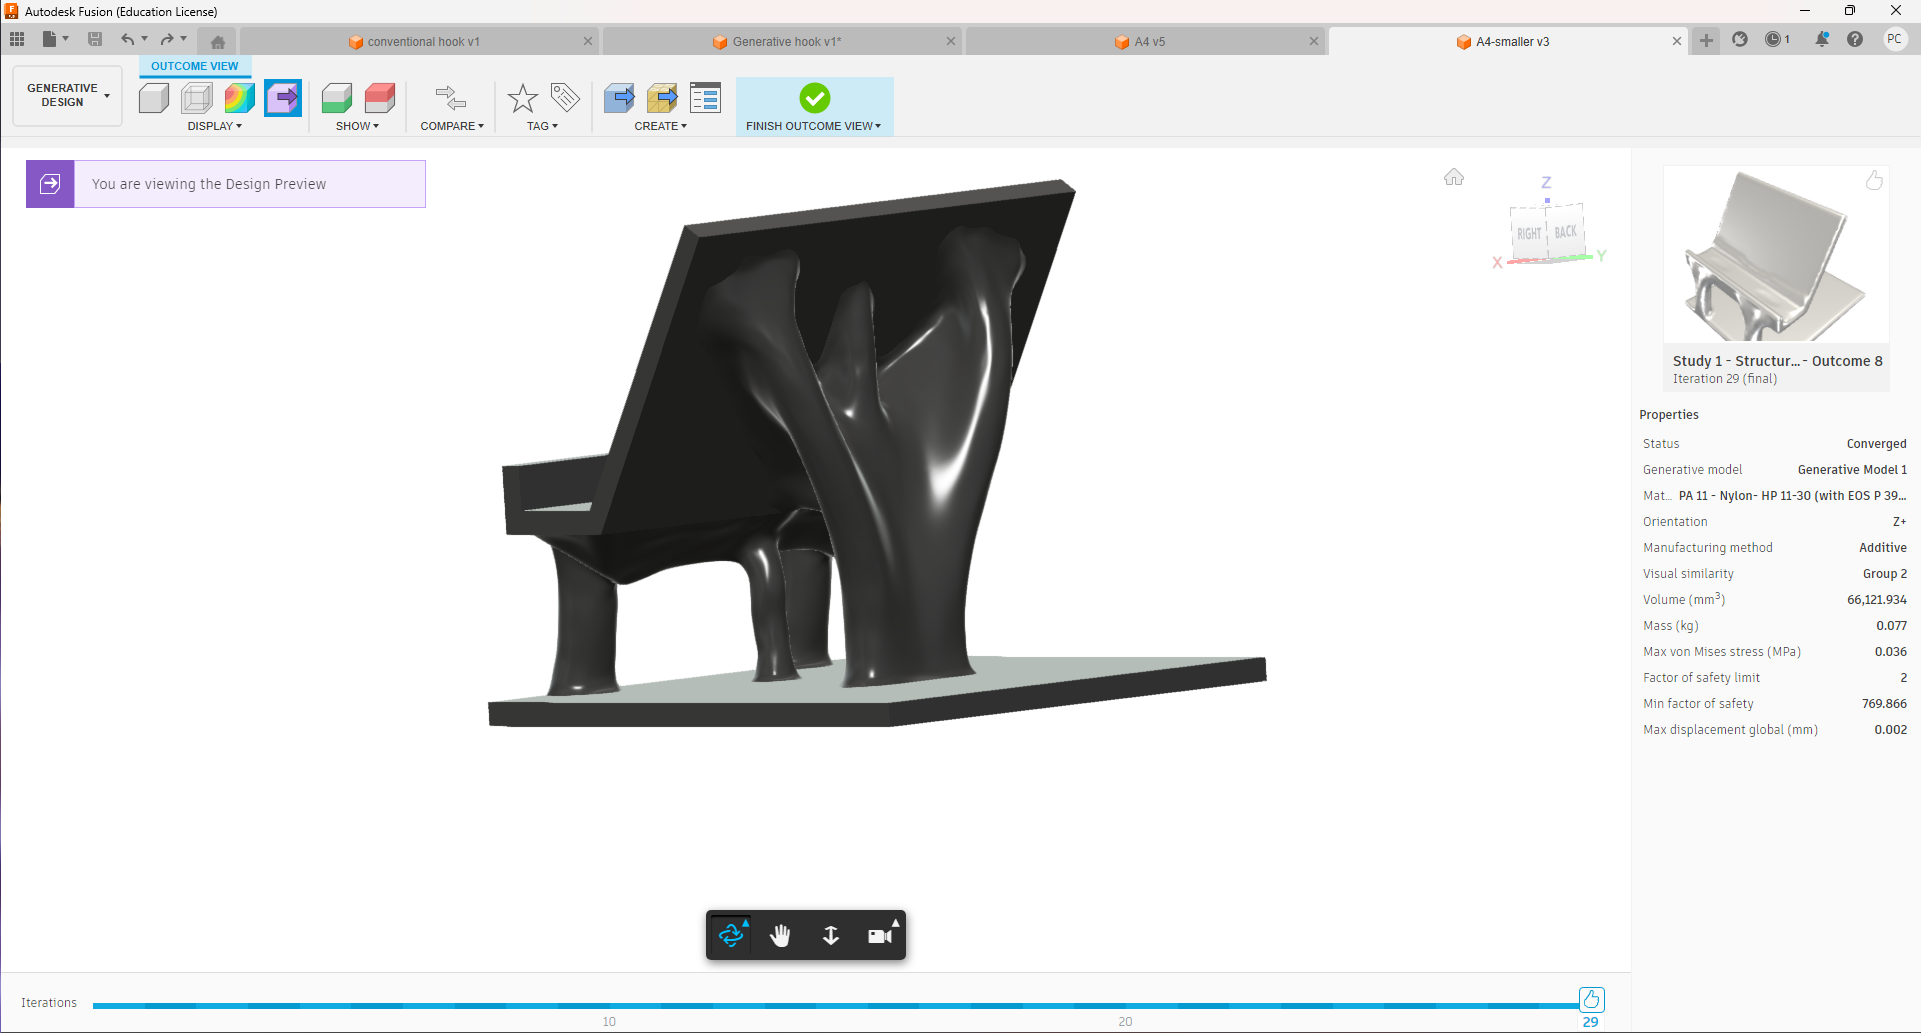The width and height of the screenshot is (1921, 1033).
Task: Select the Pan hand tool
Action: click(x=780, y=935)
